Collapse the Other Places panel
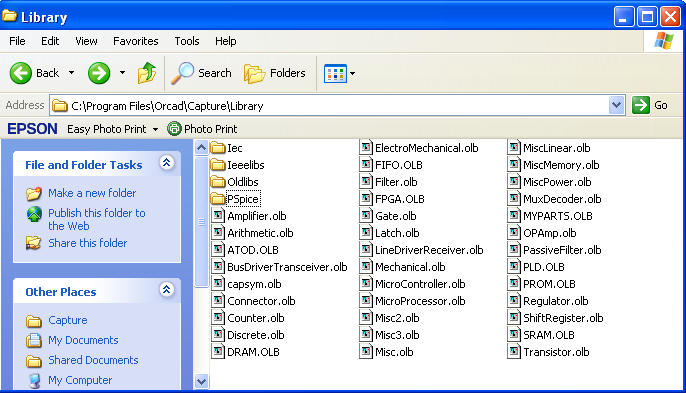Image resolution: width=686 pixels, height=393 pixels. pos(166,290)
